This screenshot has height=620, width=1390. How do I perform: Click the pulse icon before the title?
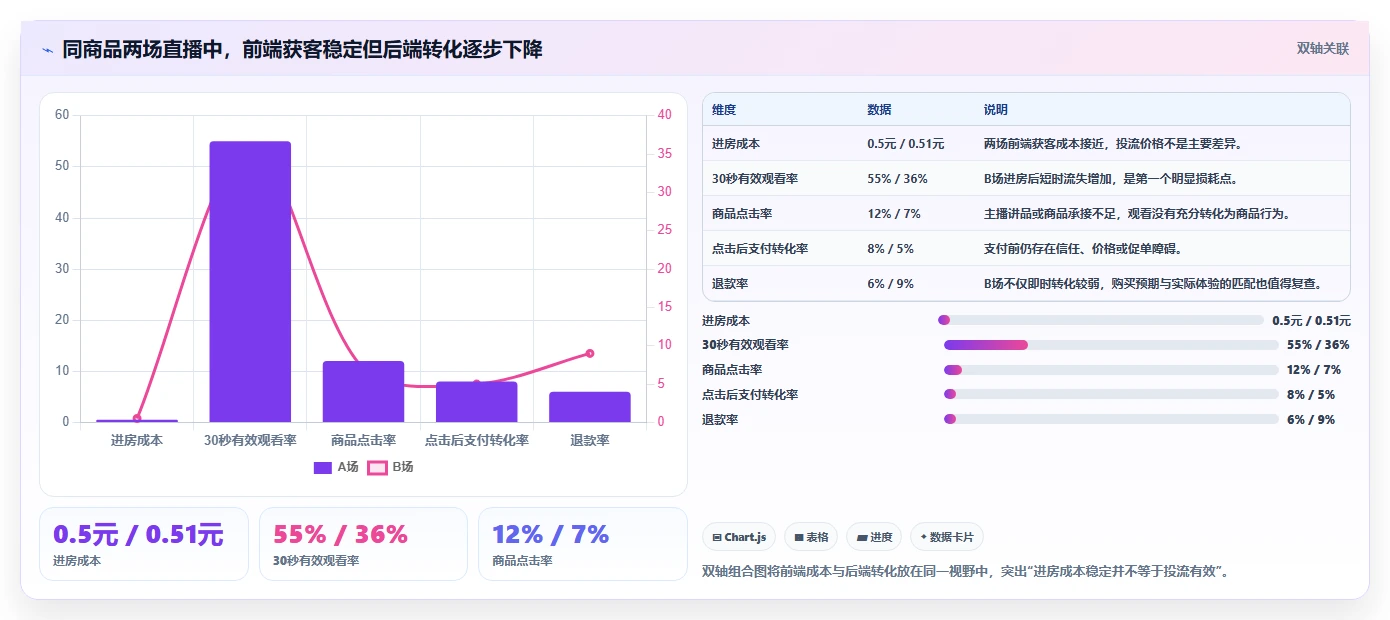pyautogui.click(x=47, y=49)
